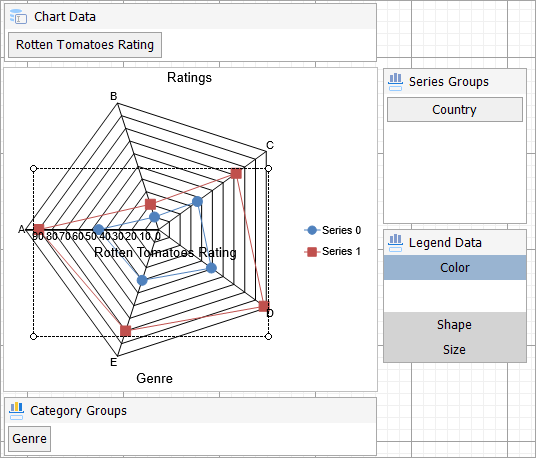Click the Category Groups chart icon
Screen dimensions: 536x458
click(16, 411)
